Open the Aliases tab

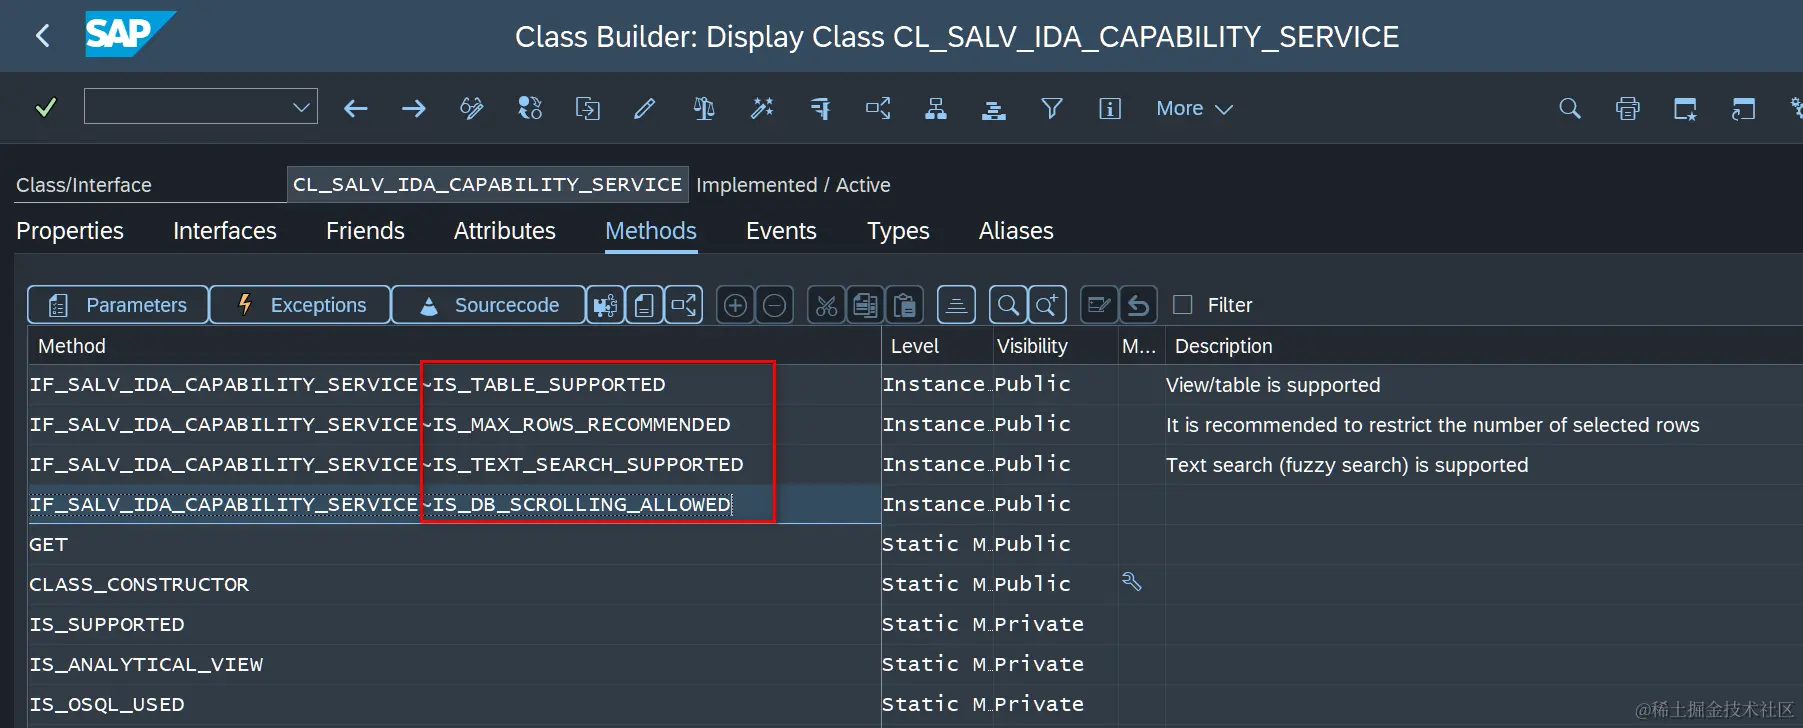[x=1016, y=231]
